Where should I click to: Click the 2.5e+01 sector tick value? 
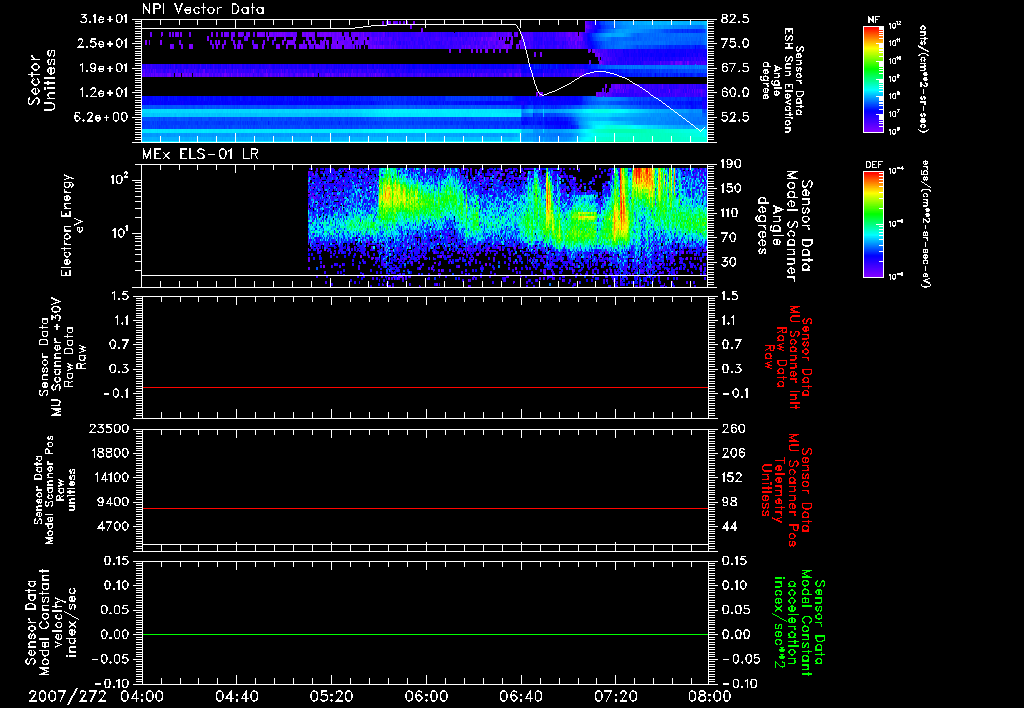[x=104, y=43]
